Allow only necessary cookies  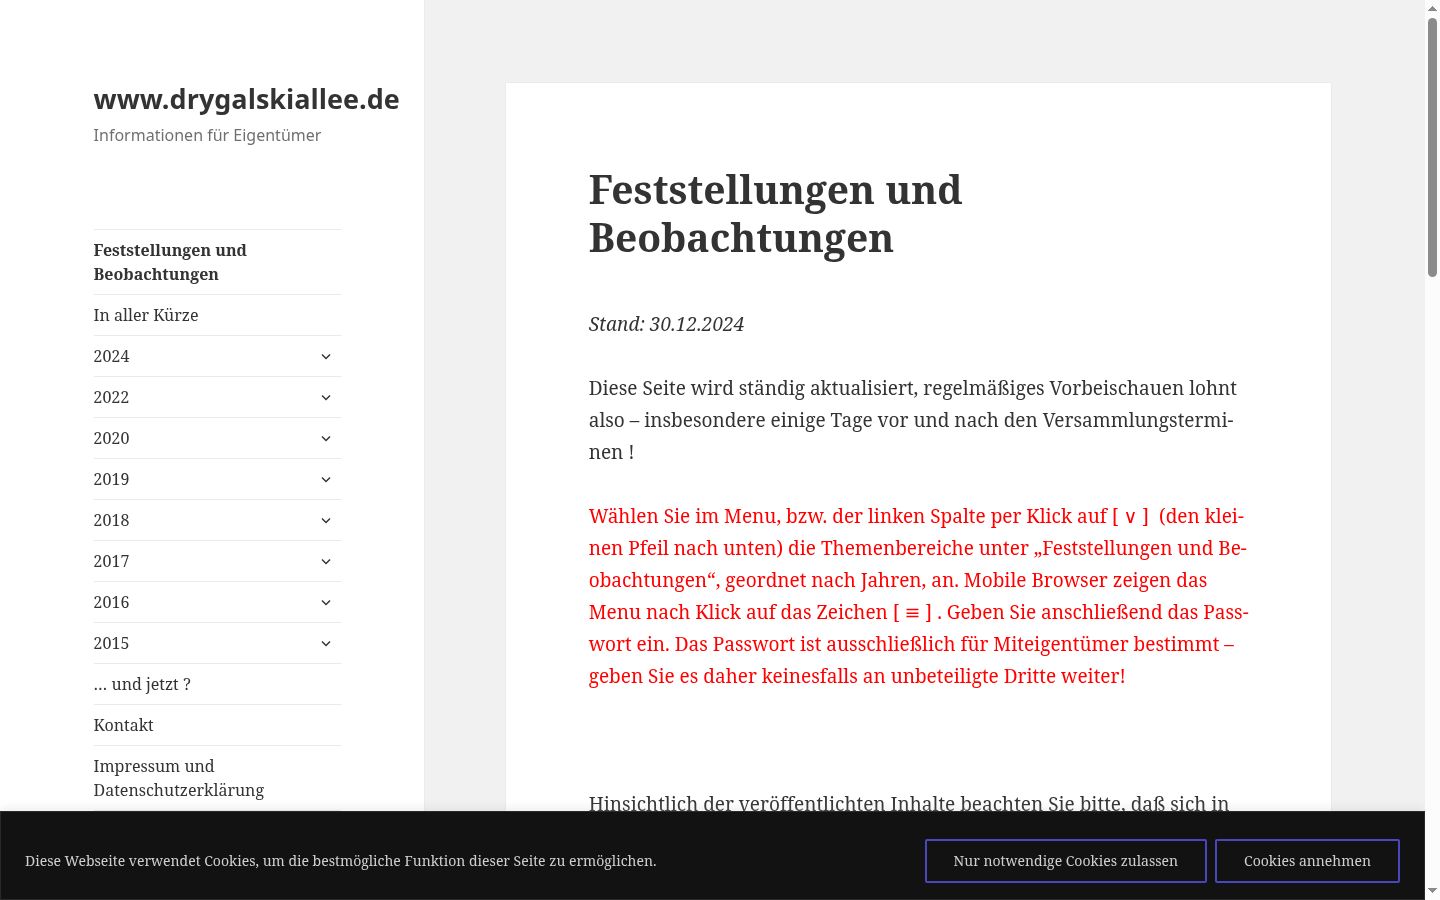point(1065,861)
